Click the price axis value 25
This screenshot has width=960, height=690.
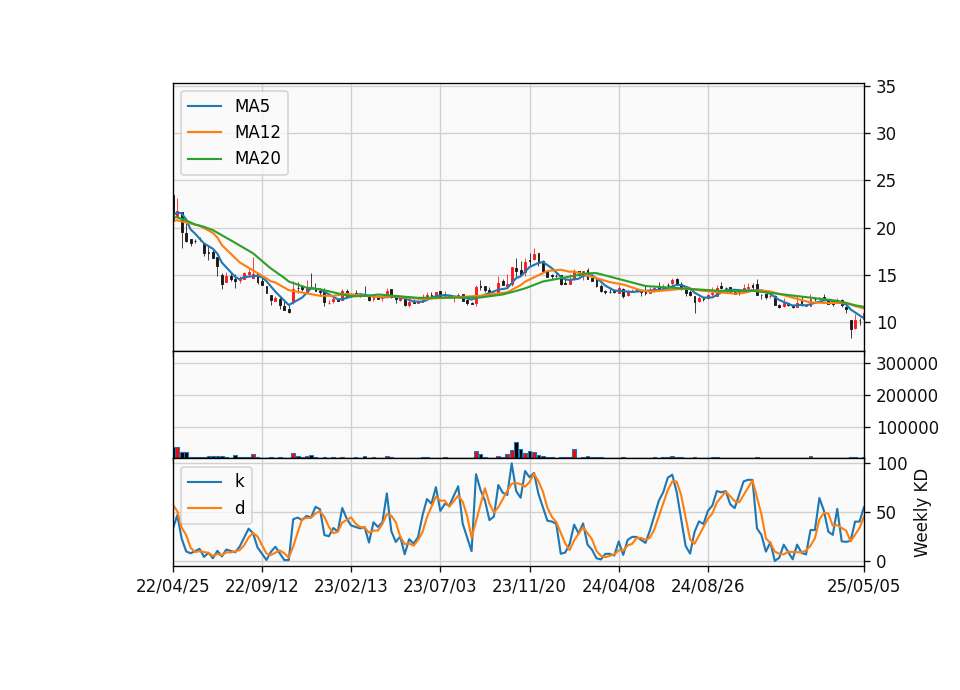pyautogui.click(x=886, y=181)
